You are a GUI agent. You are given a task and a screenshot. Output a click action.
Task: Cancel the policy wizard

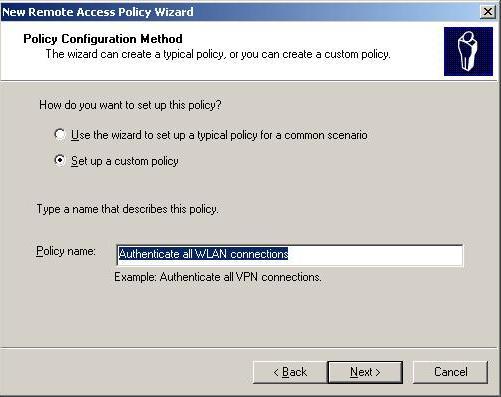pyautogui.click(x=450, y=372)
